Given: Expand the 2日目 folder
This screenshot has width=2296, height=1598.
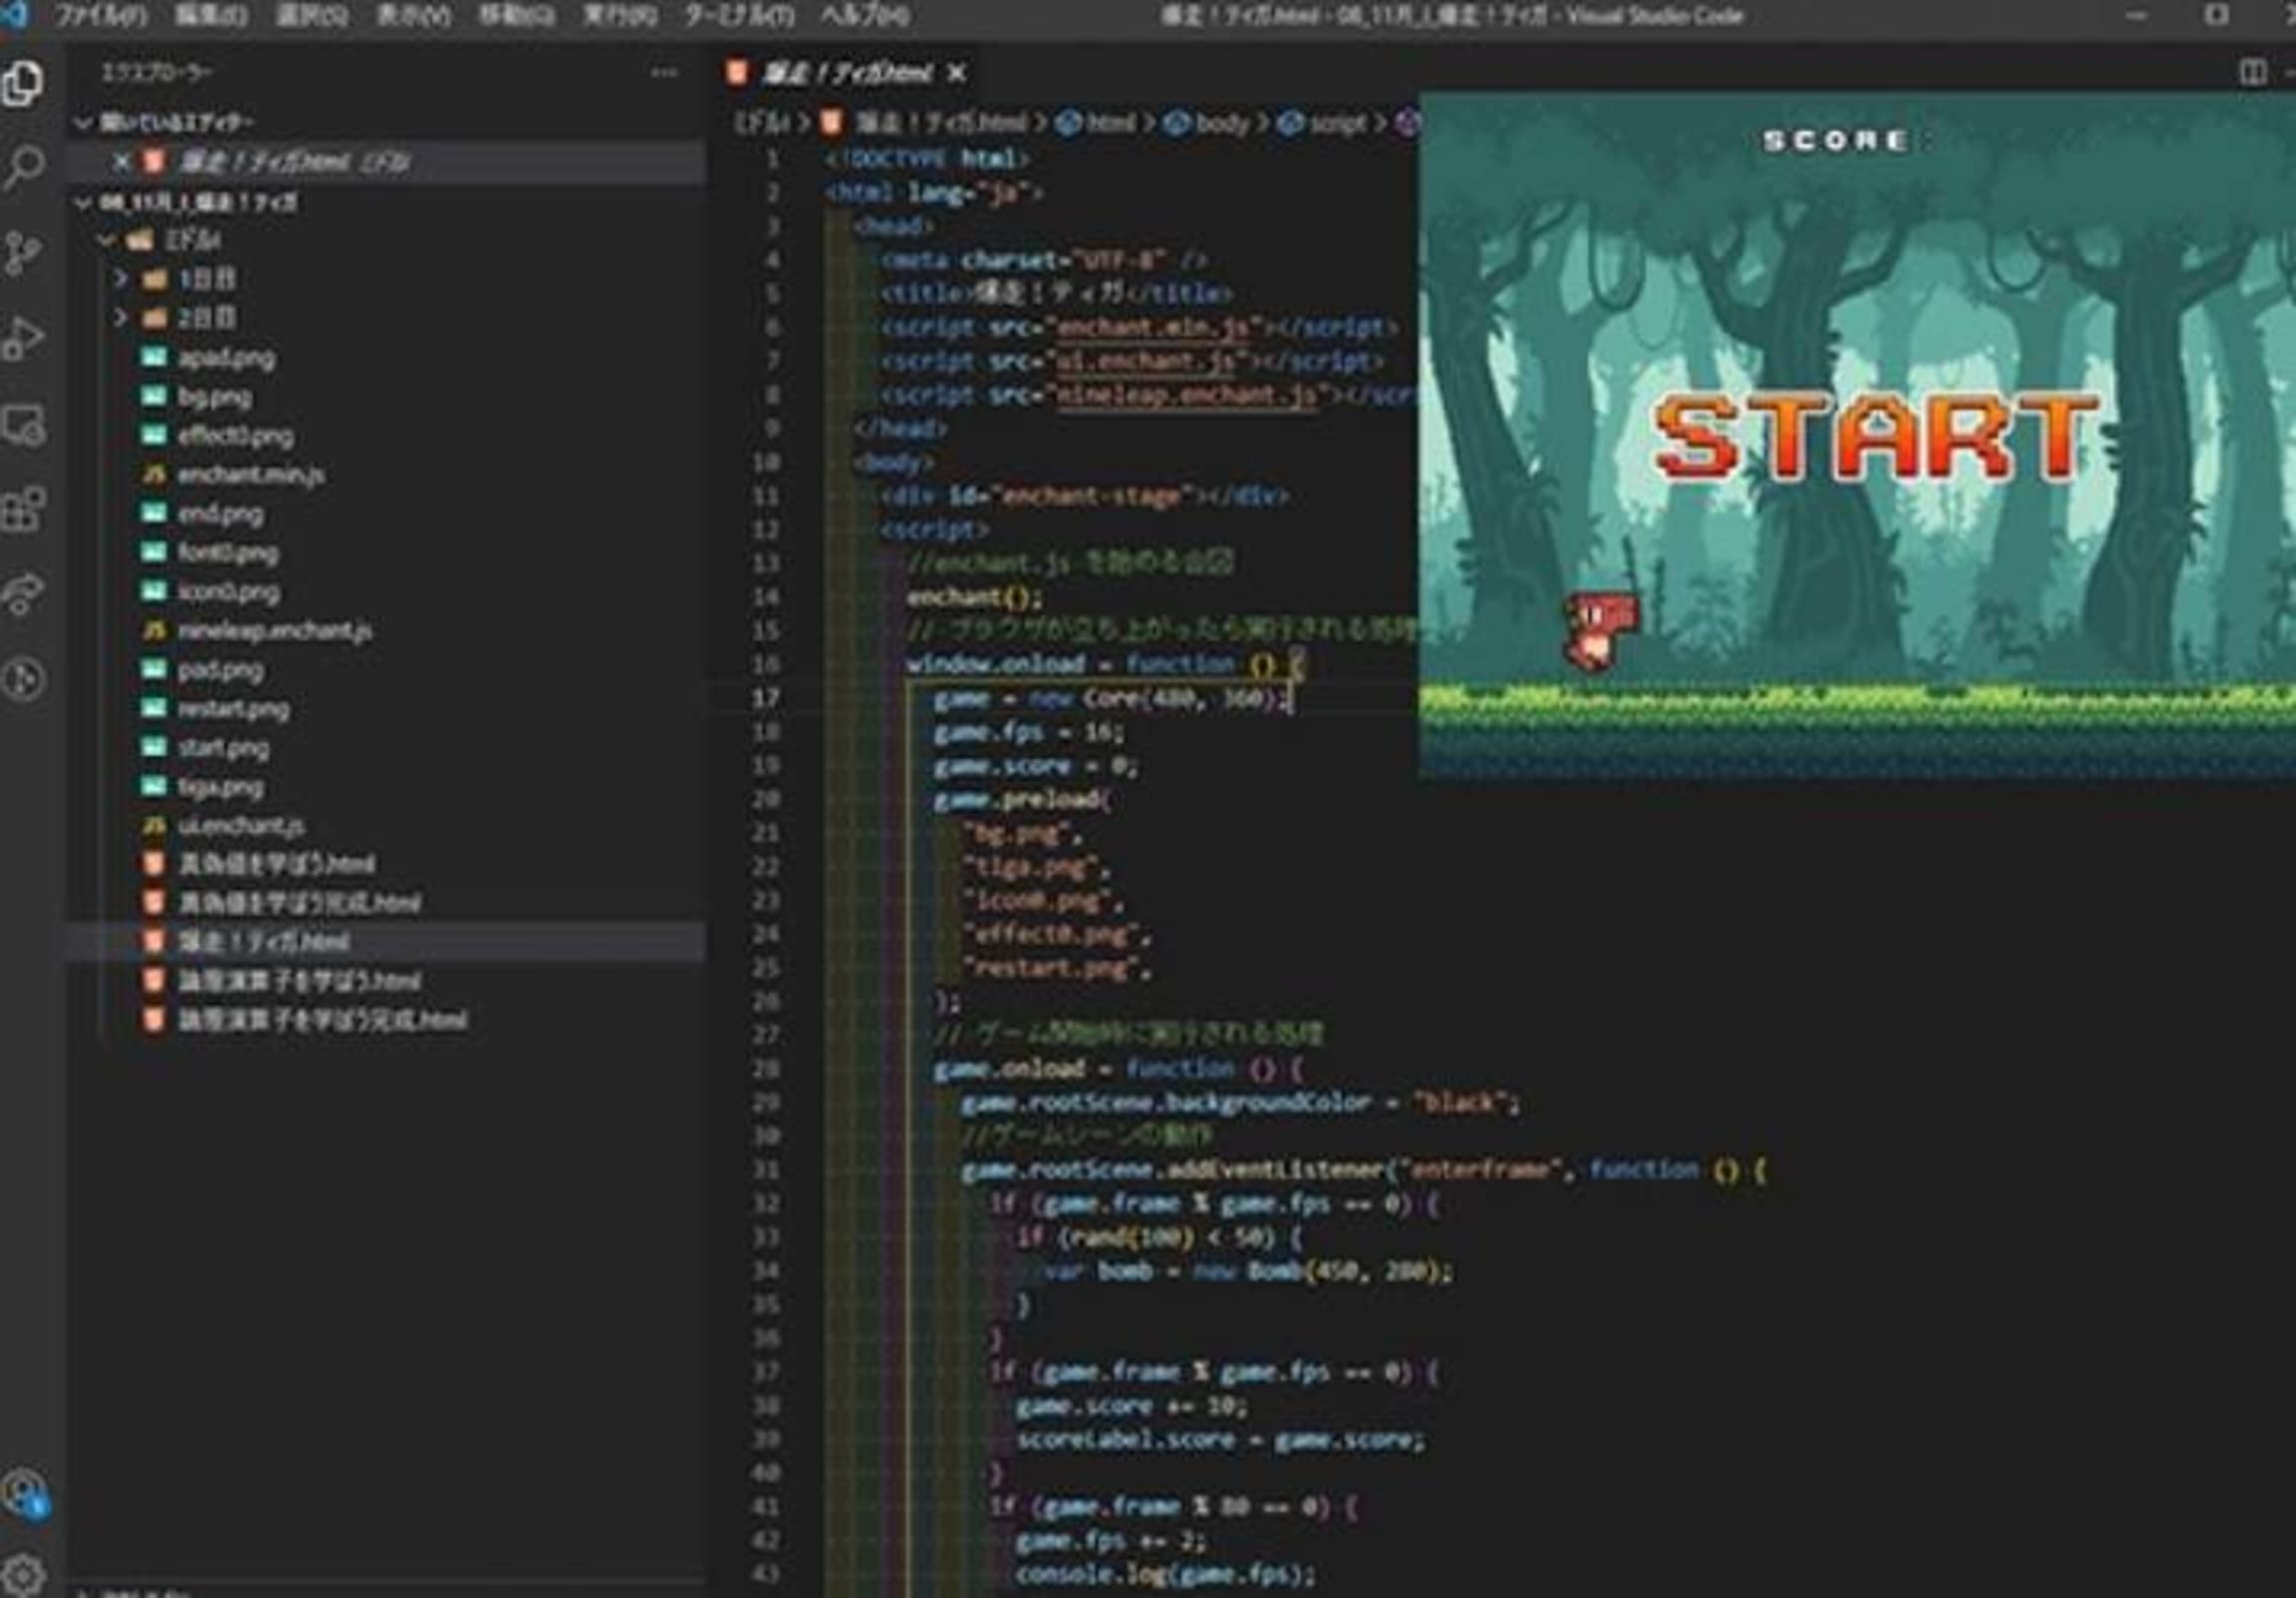Looking at the screenshot, I should click(x=206, y=318).
